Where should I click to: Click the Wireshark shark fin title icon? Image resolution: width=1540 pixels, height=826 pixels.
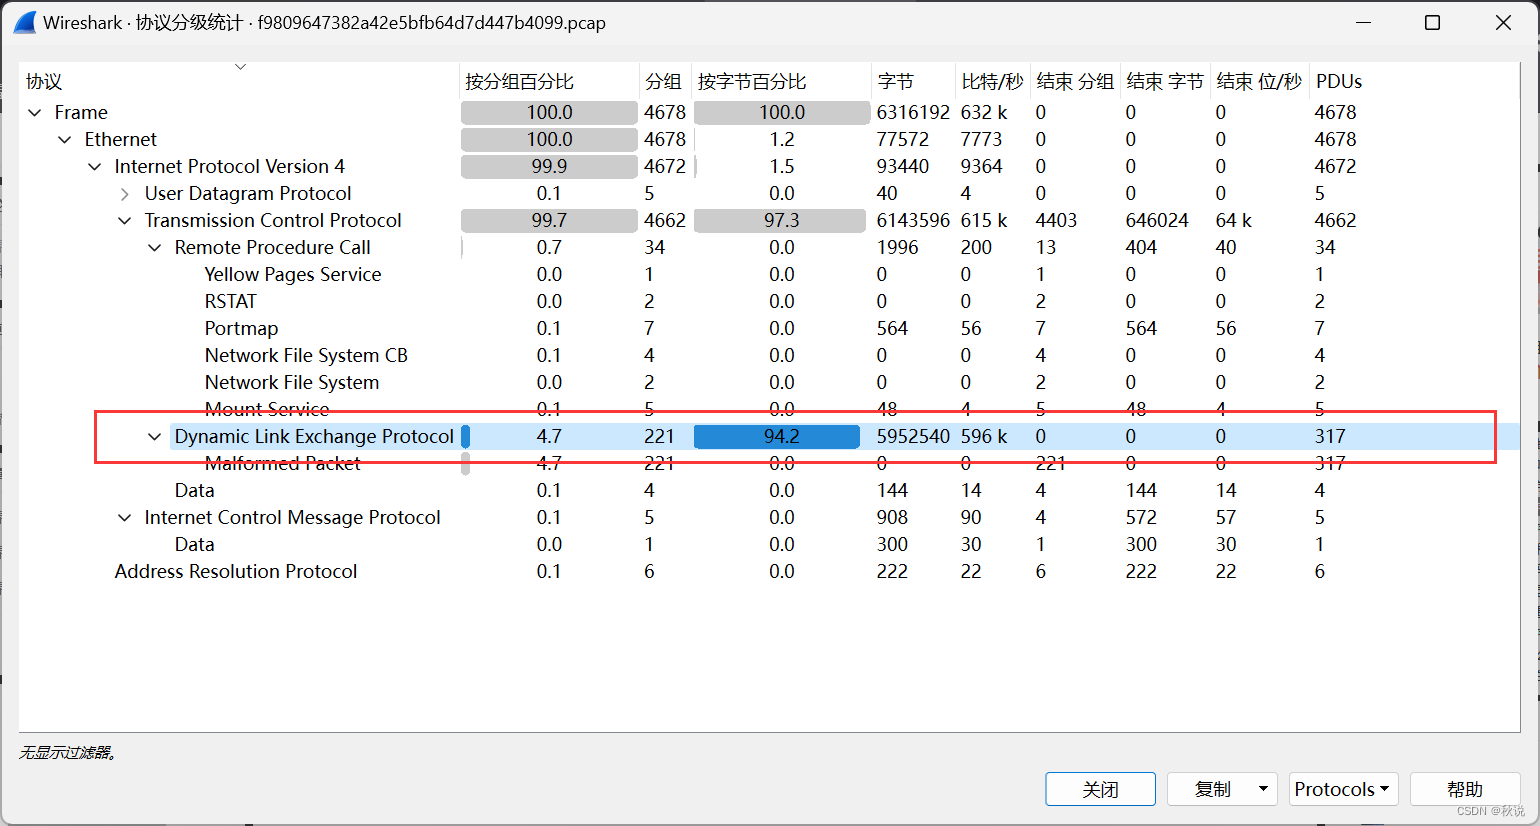[x=25, y=23]
